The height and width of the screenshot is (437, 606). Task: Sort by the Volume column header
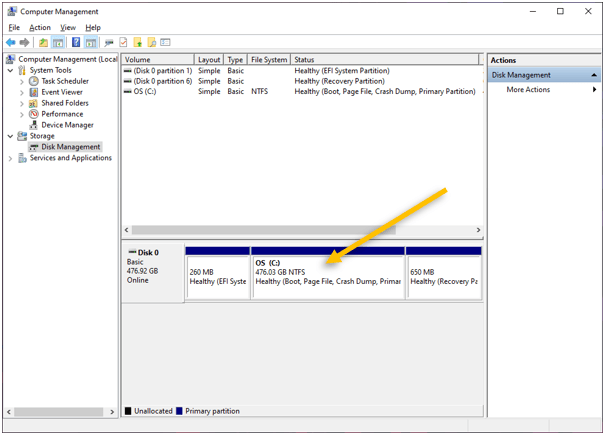coord(158,60)
